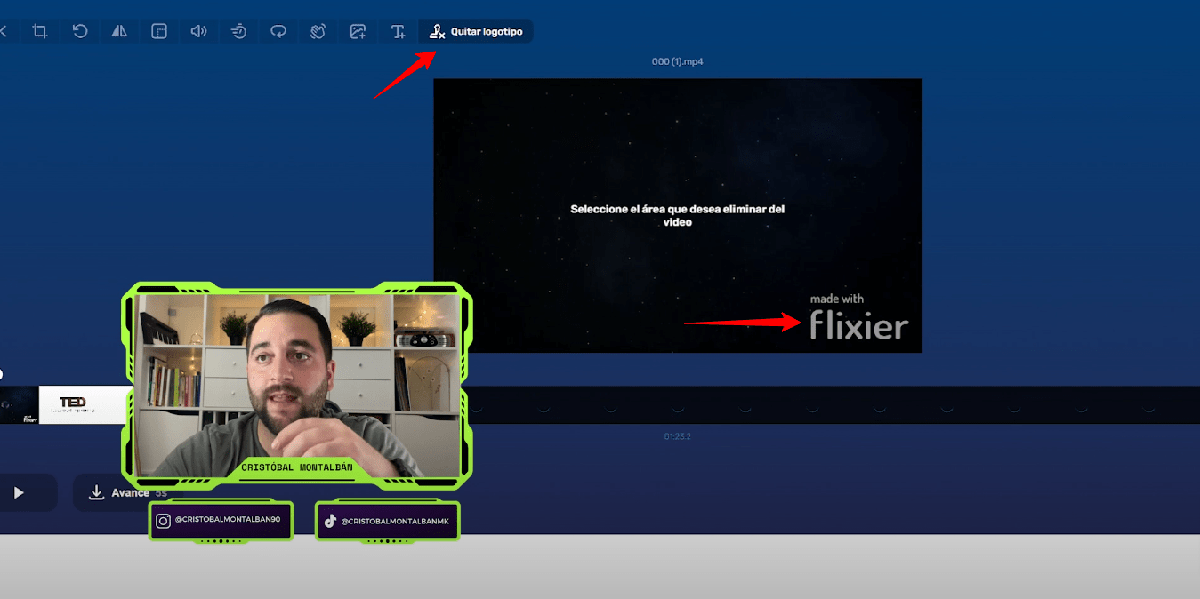This screenshot has height=599, width=1200.
Task: Select the flip/mirror video tool
Action: [x=119, y=32]
